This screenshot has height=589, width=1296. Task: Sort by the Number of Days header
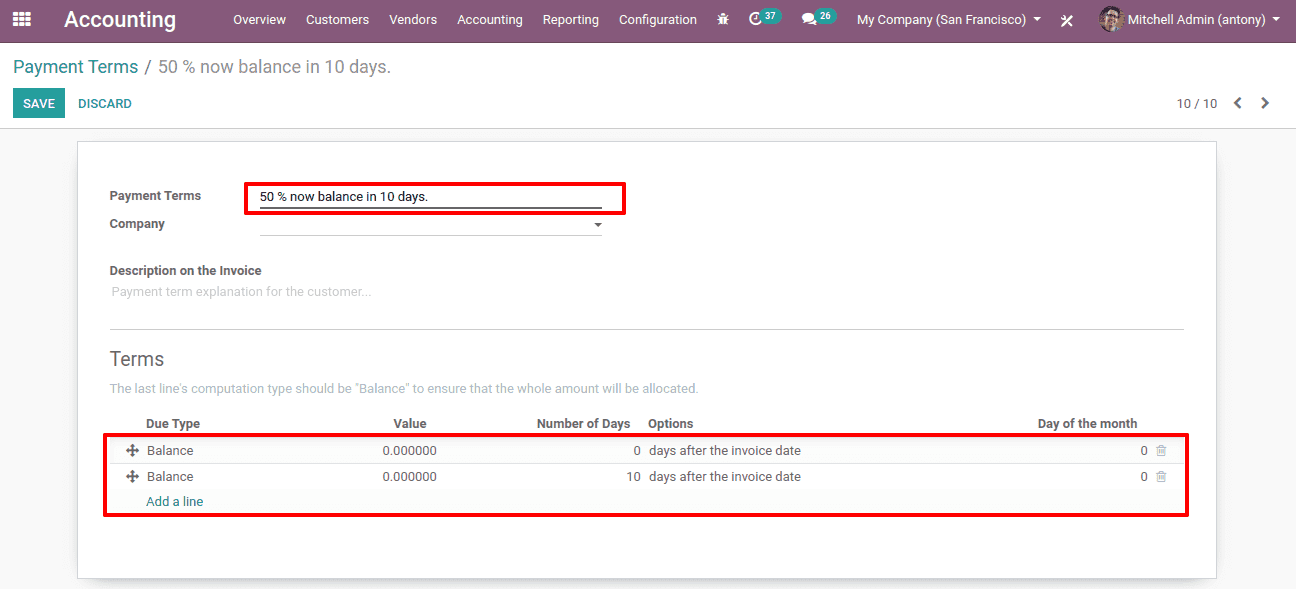584,424
